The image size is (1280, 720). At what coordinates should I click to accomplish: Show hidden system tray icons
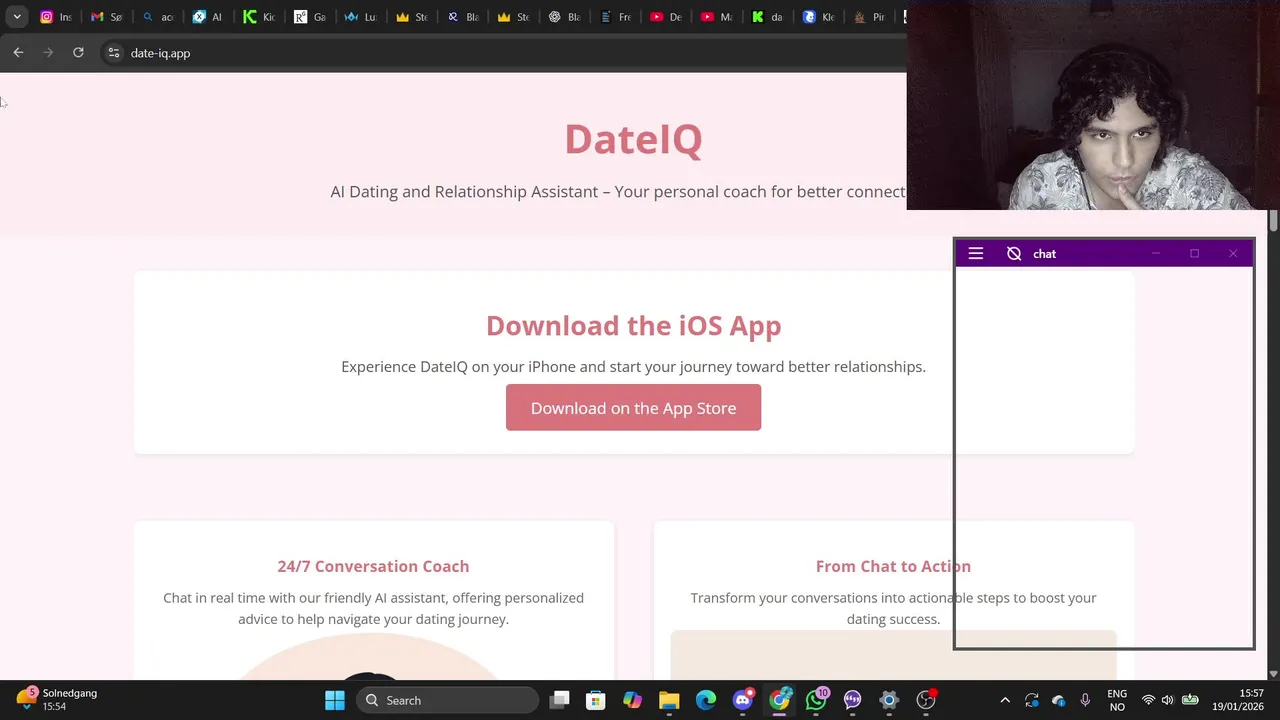pyautogui.click(x=1005, y=700)
